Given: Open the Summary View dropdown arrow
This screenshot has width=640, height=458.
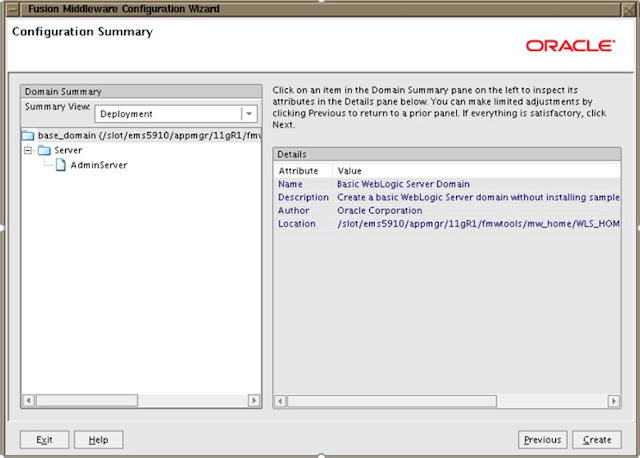Looking at the screenshot, I should (249, 114).
